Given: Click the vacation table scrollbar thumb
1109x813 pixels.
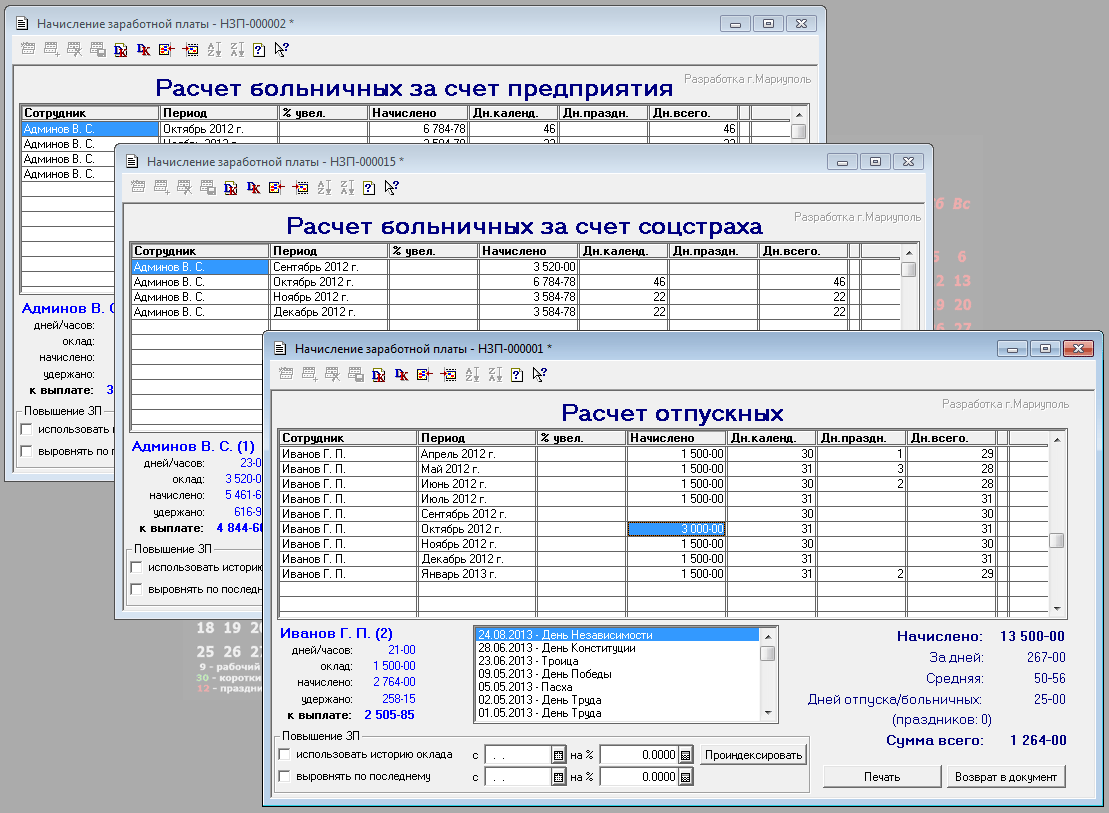Looking at the screenshot, I should 1057,541.
